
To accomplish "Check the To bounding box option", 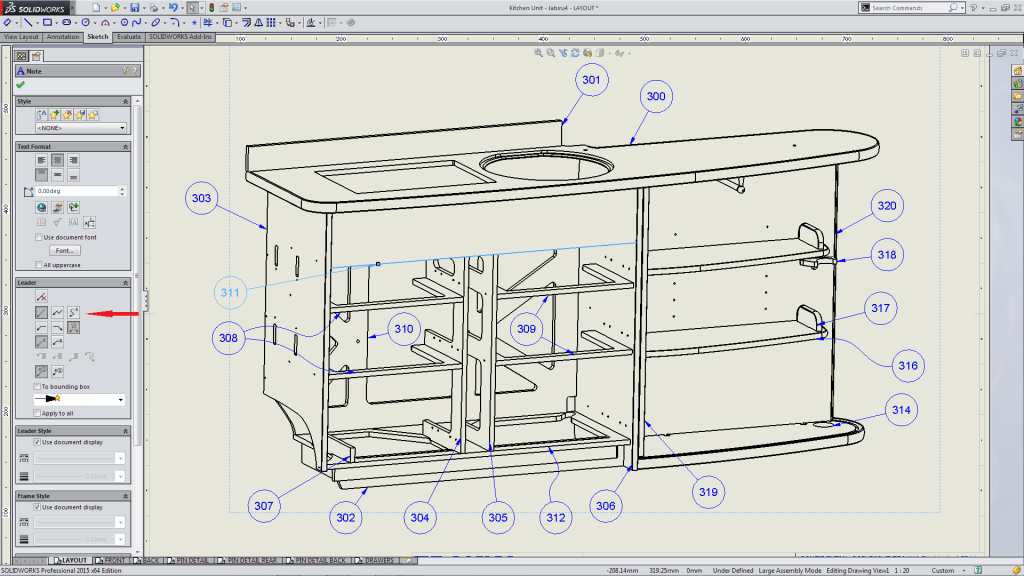I will (x=38, y=386).
